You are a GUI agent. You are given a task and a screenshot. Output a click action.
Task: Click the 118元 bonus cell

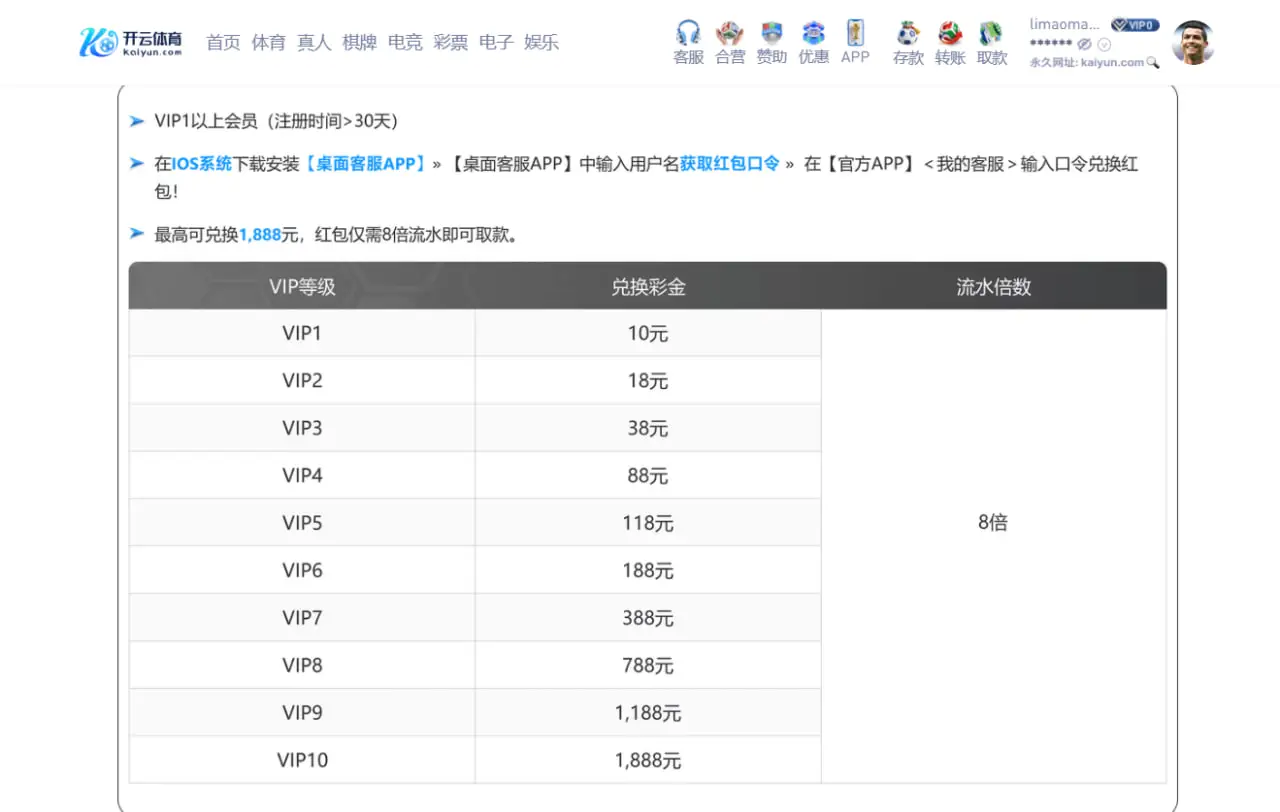(x=648, y=523)
